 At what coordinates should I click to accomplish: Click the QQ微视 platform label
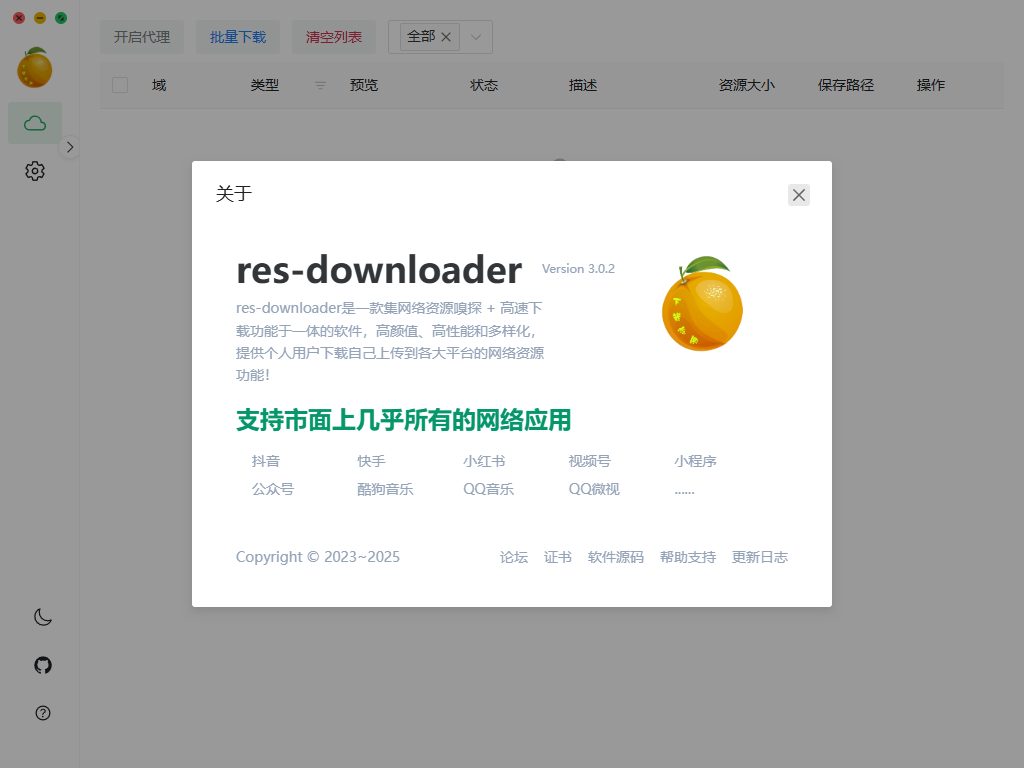point(594,489)
